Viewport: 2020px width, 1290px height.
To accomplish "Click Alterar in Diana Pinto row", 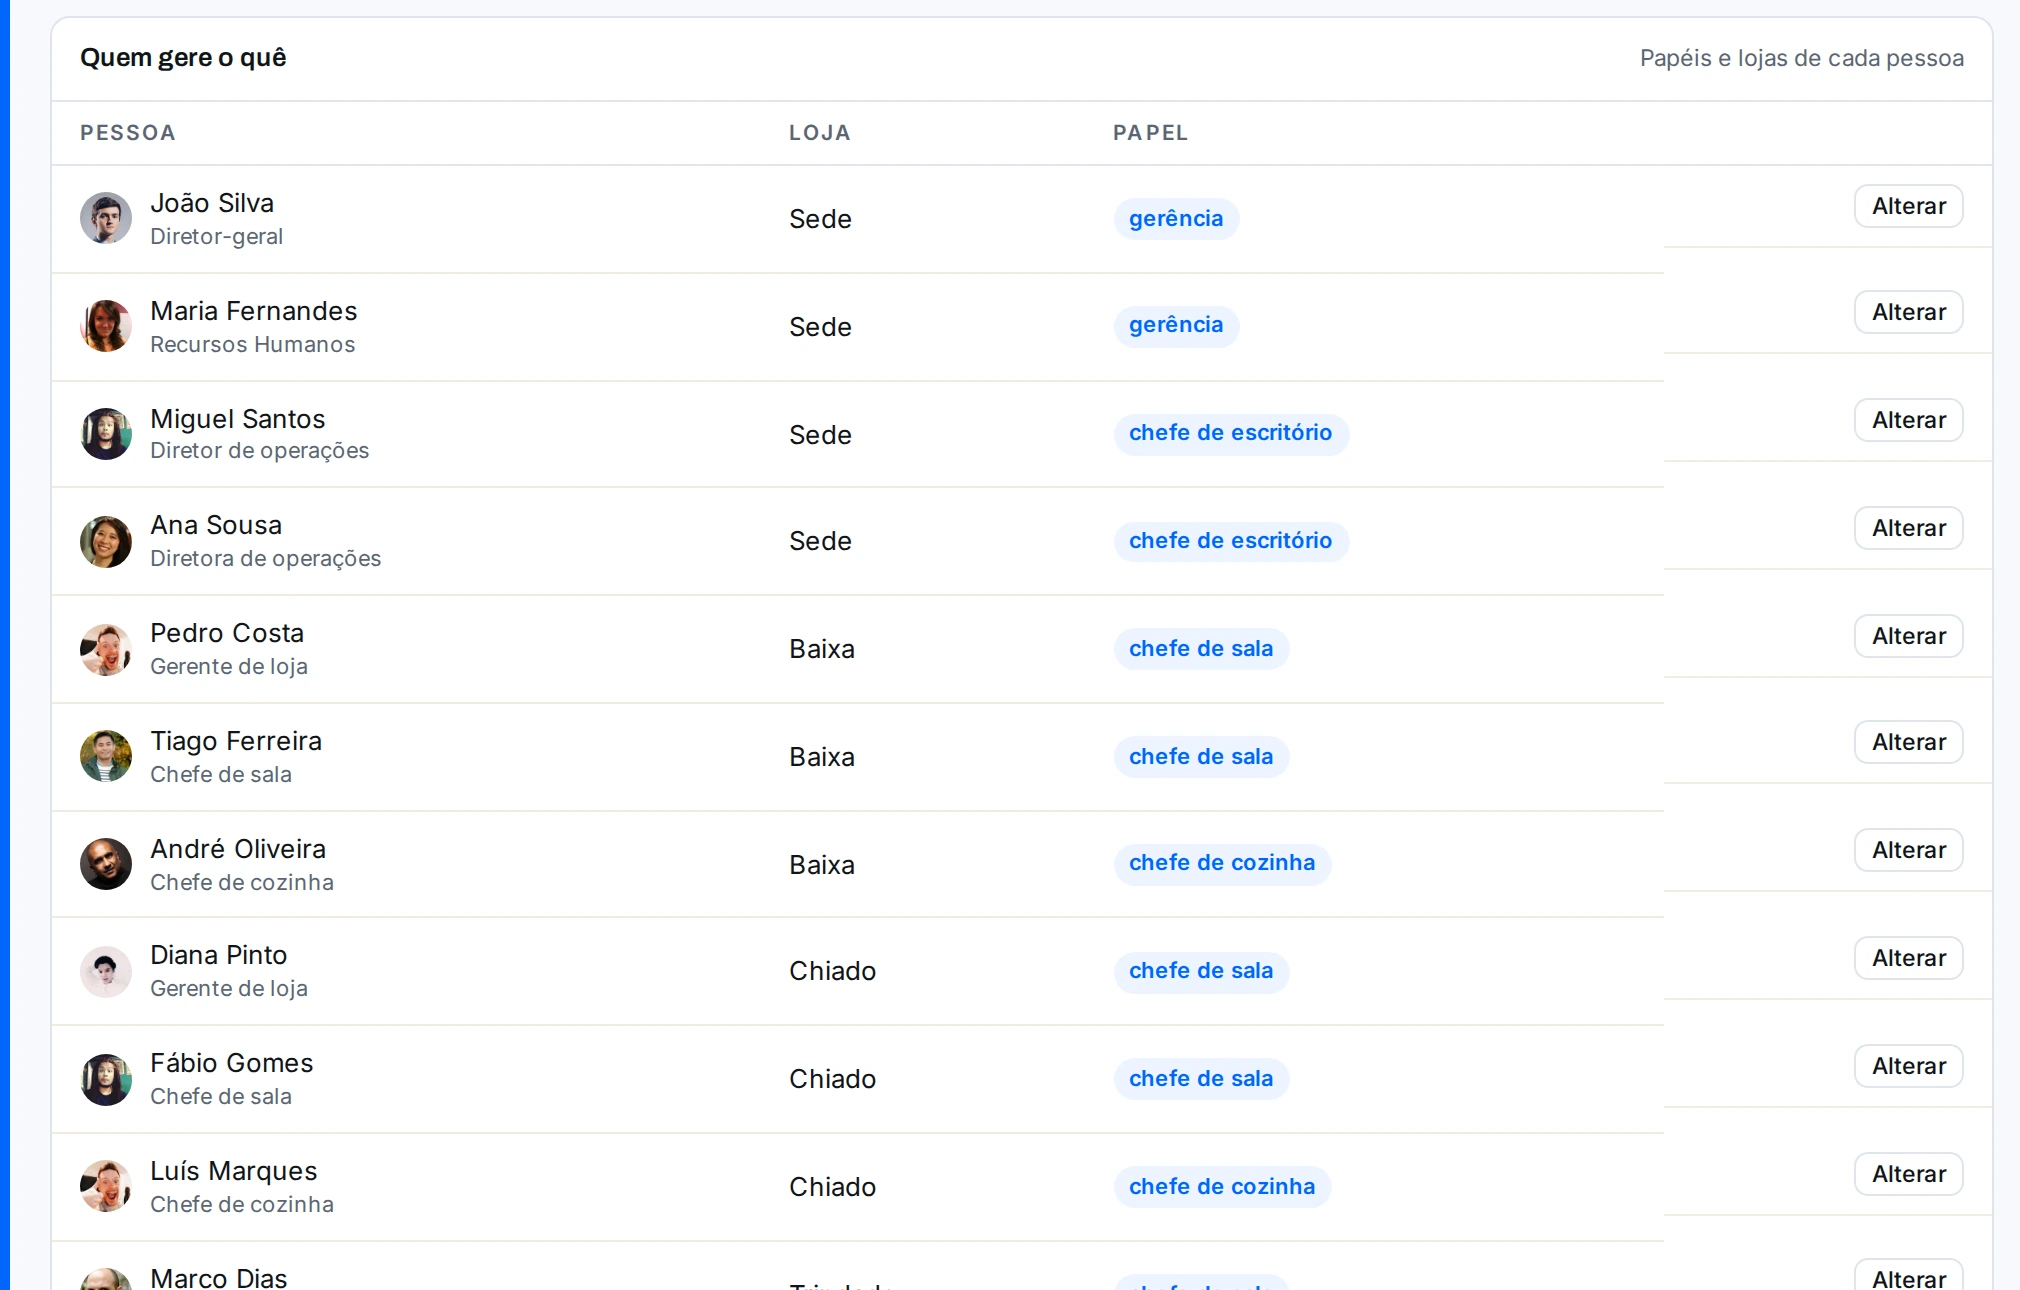I will click(1908, 958).
